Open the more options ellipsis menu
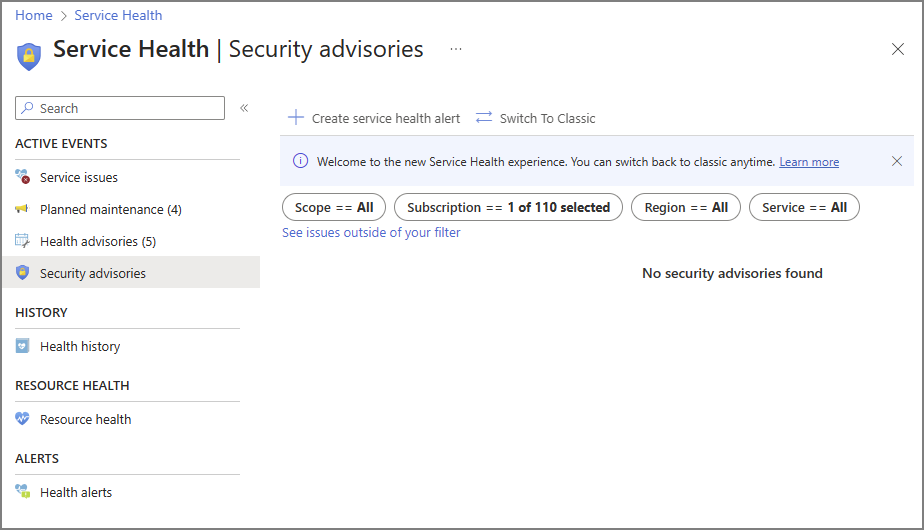 (x=456, y=49)
